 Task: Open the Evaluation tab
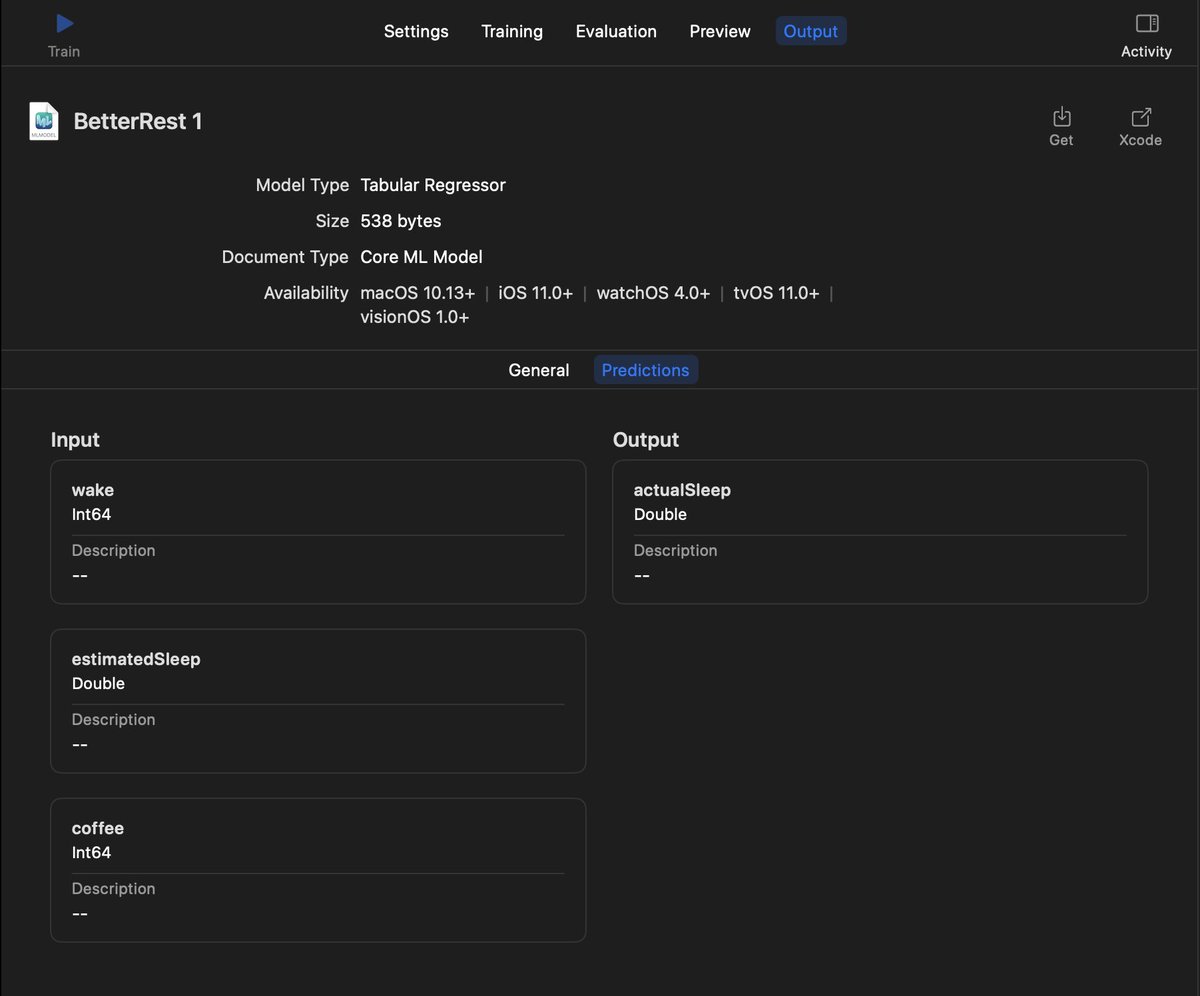point(616,31)
